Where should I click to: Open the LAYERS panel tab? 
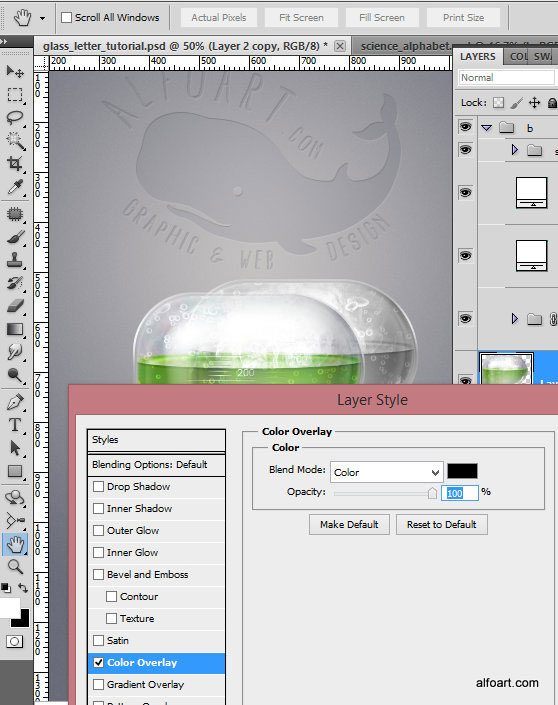[x=478, y=57]
